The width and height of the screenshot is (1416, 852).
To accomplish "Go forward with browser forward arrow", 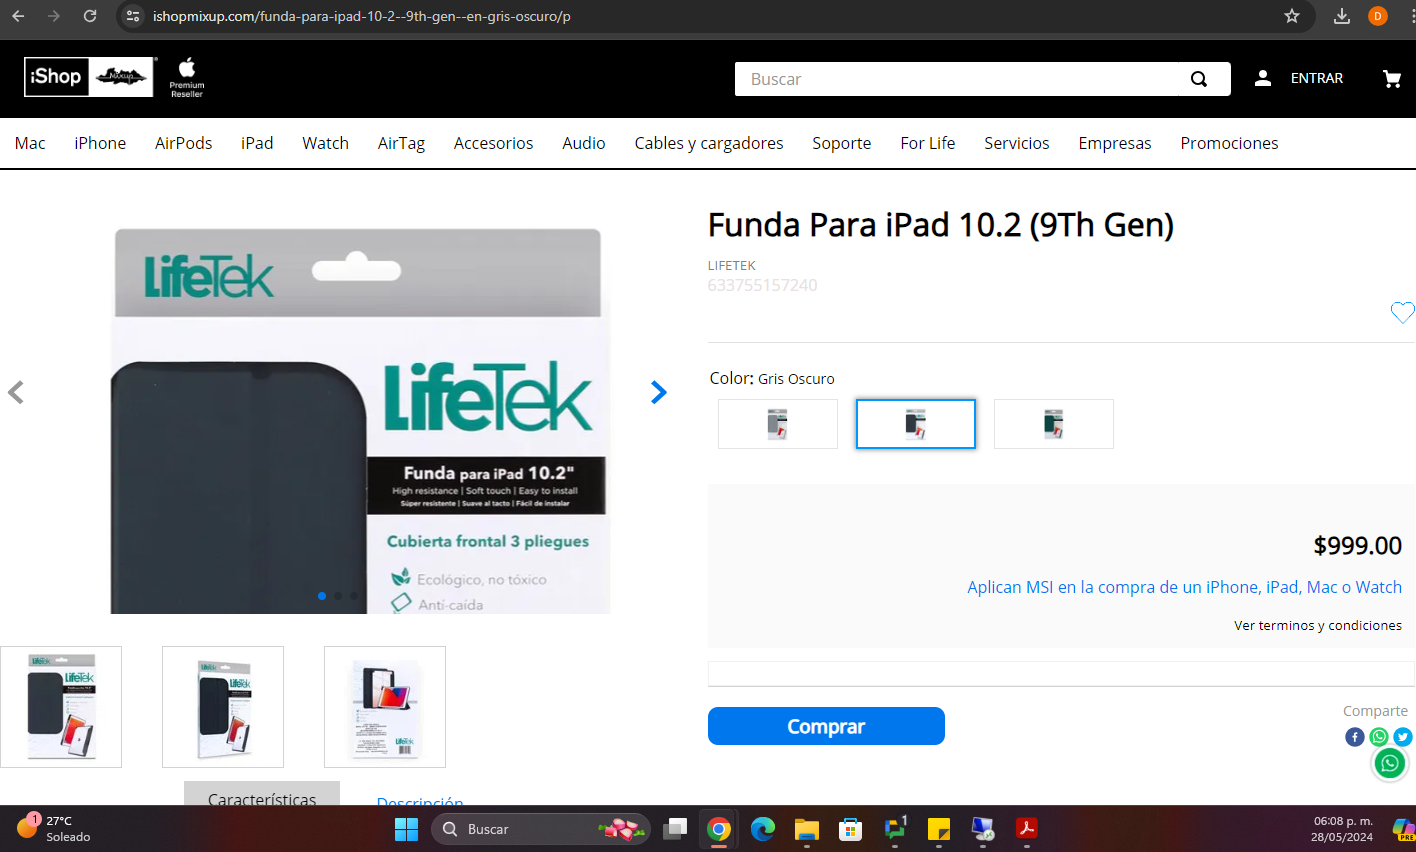I will tap(54, 16).
